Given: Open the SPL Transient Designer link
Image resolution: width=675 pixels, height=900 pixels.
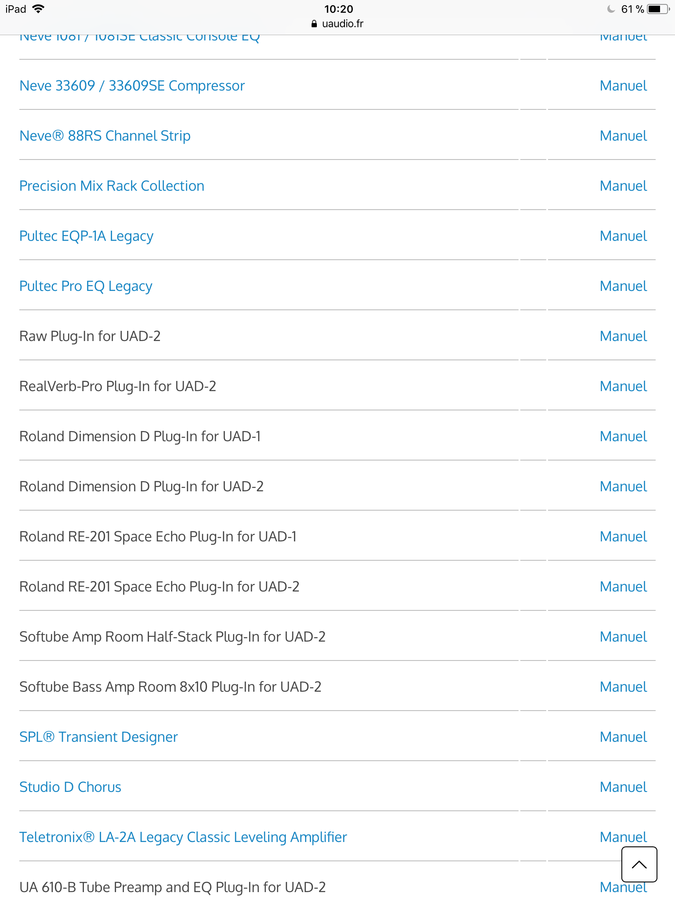Looking at the screenshot, I should tap(99, 736).
